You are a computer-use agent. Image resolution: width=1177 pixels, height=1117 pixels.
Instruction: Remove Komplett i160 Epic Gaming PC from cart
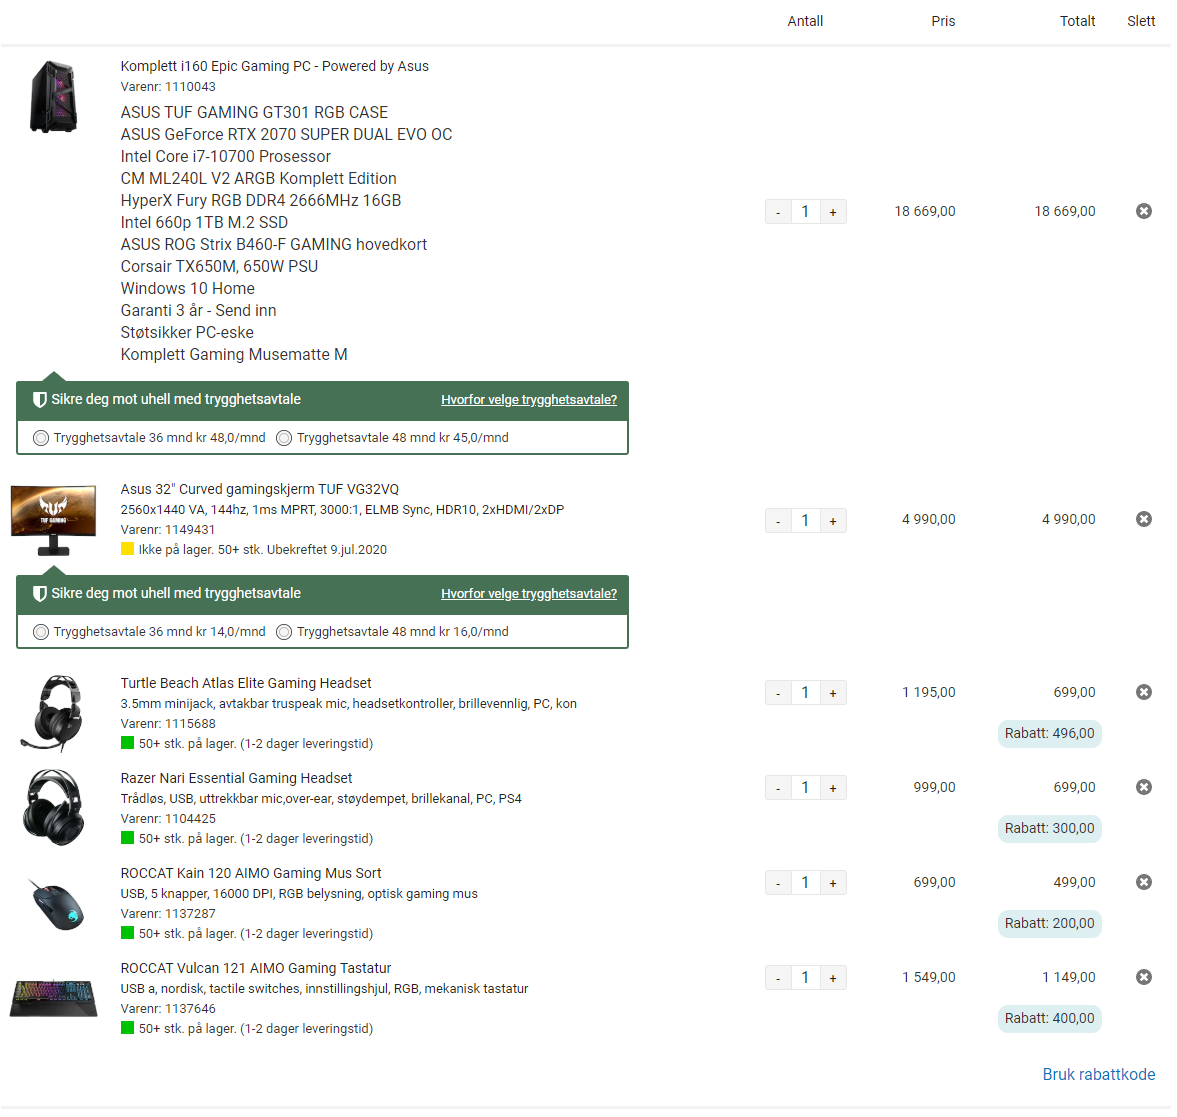[x=1143, y=211]
